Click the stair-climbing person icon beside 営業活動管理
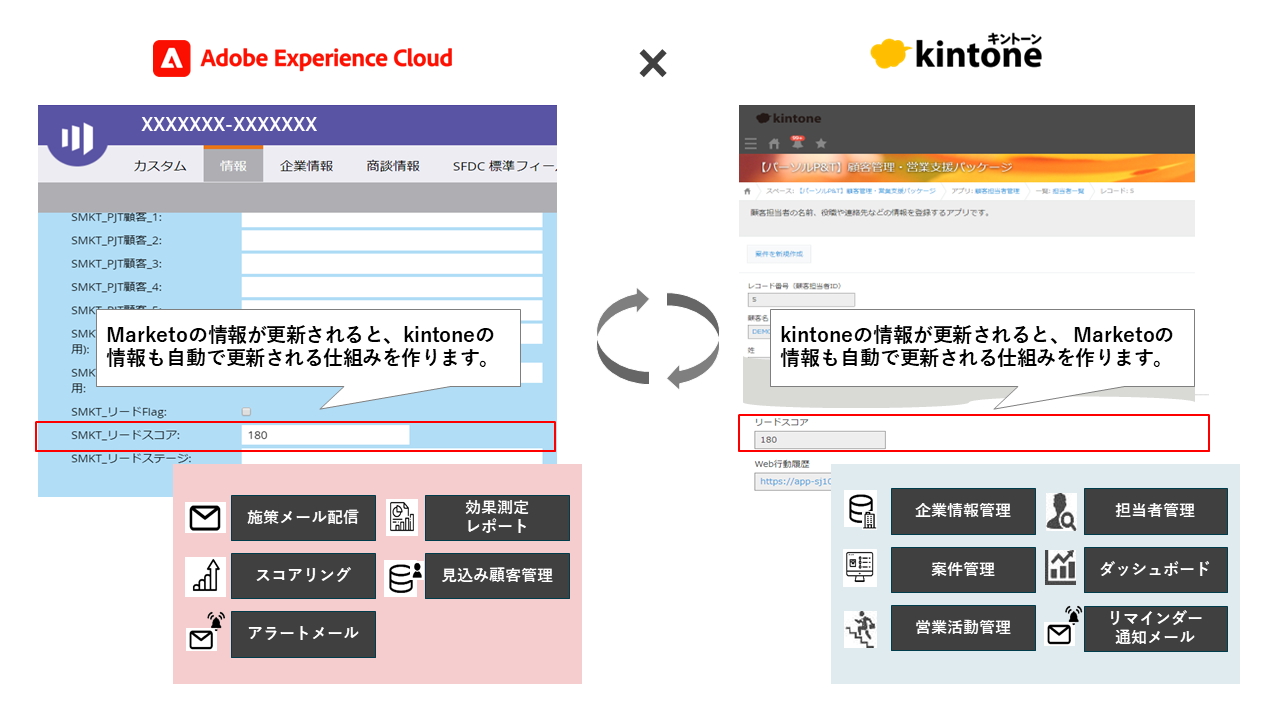 (x=860, y=630)
